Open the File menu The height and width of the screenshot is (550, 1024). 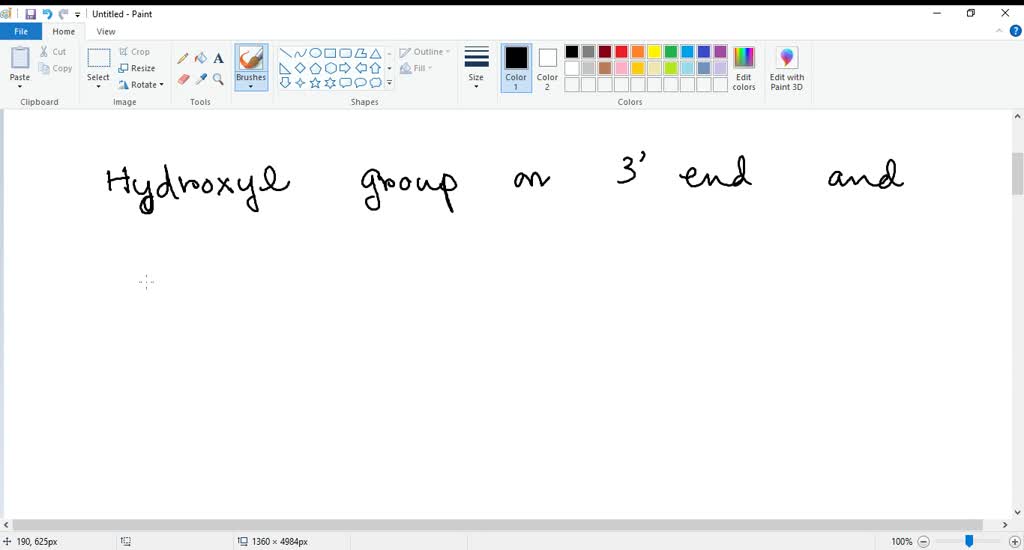click(x=20, y=32)
